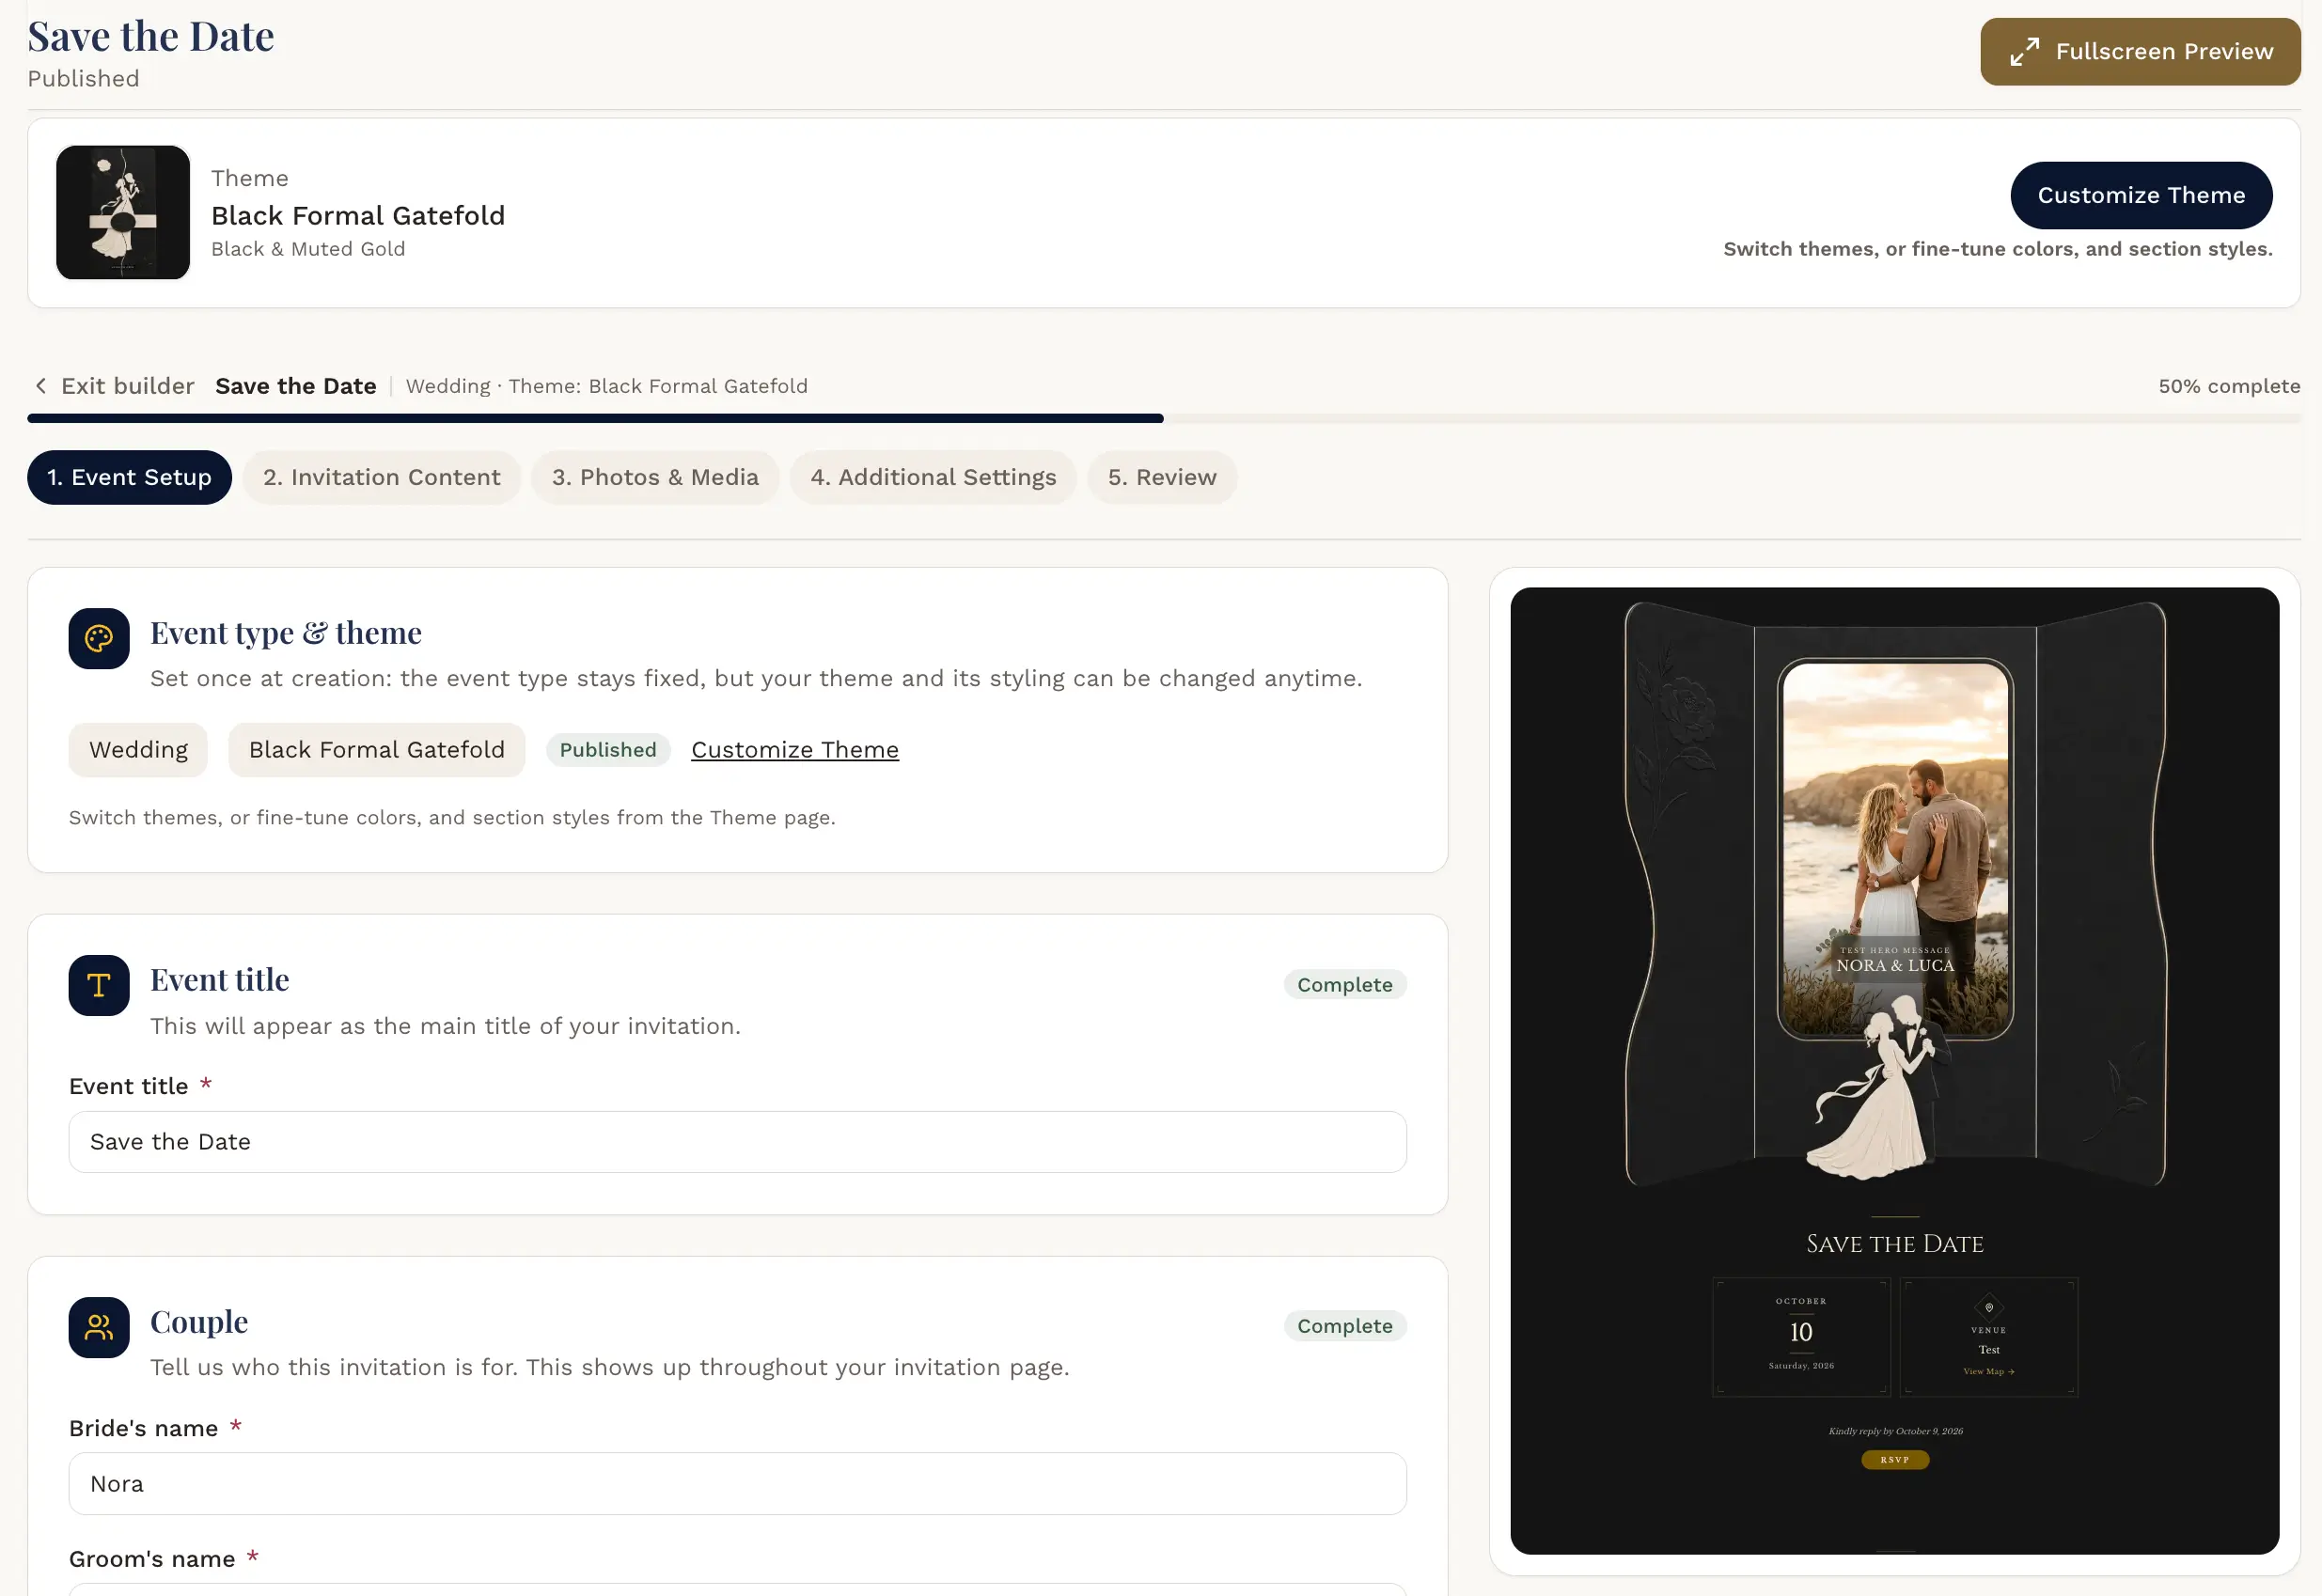Click NORA & LUCA text in the preview
The image size is (2322, 1596).
pyautogui.click(x=1895, y=966)
